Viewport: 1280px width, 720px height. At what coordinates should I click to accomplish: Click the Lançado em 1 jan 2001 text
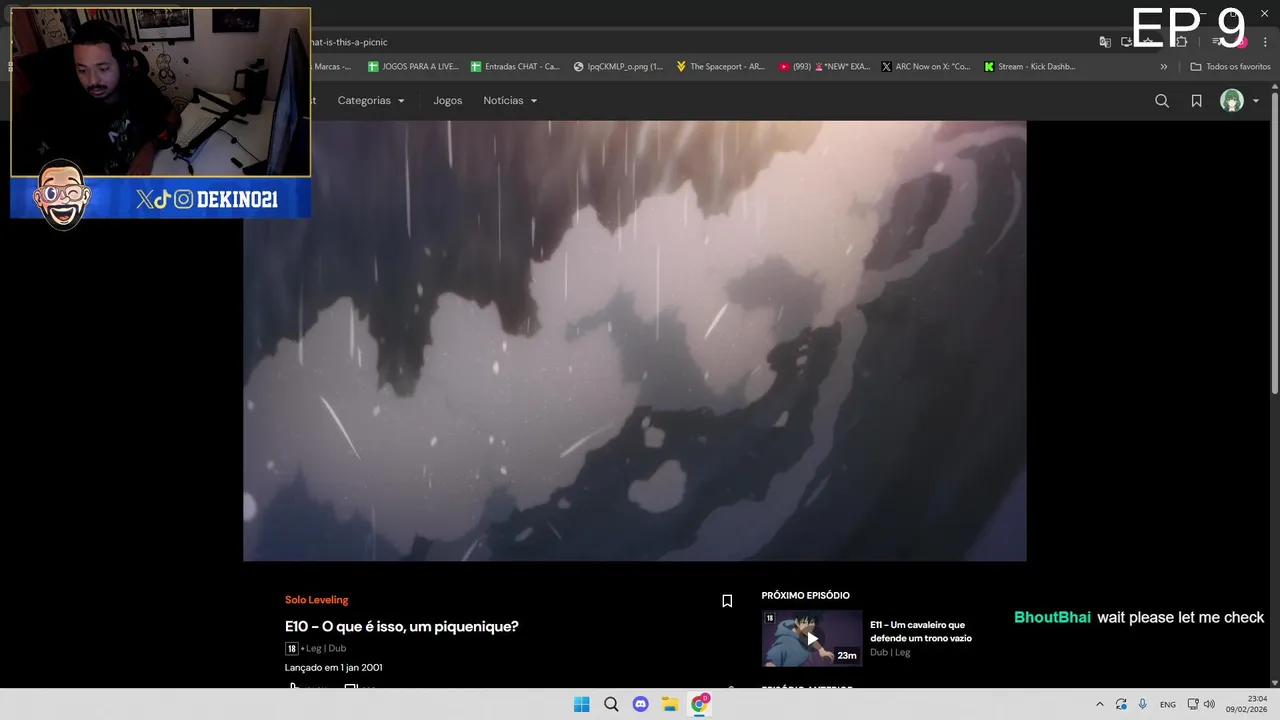(x=334, y=667)
